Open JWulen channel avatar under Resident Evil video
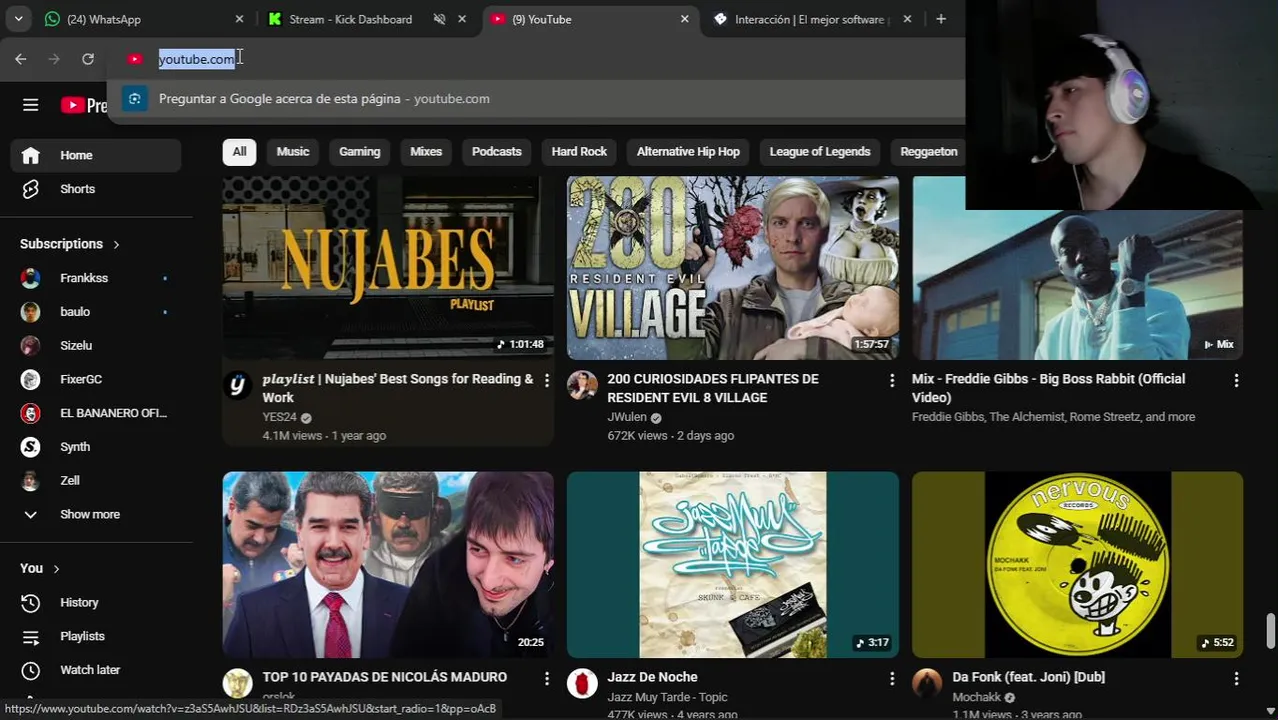Viewport: 1278px width, 720px height. point(582,385)
